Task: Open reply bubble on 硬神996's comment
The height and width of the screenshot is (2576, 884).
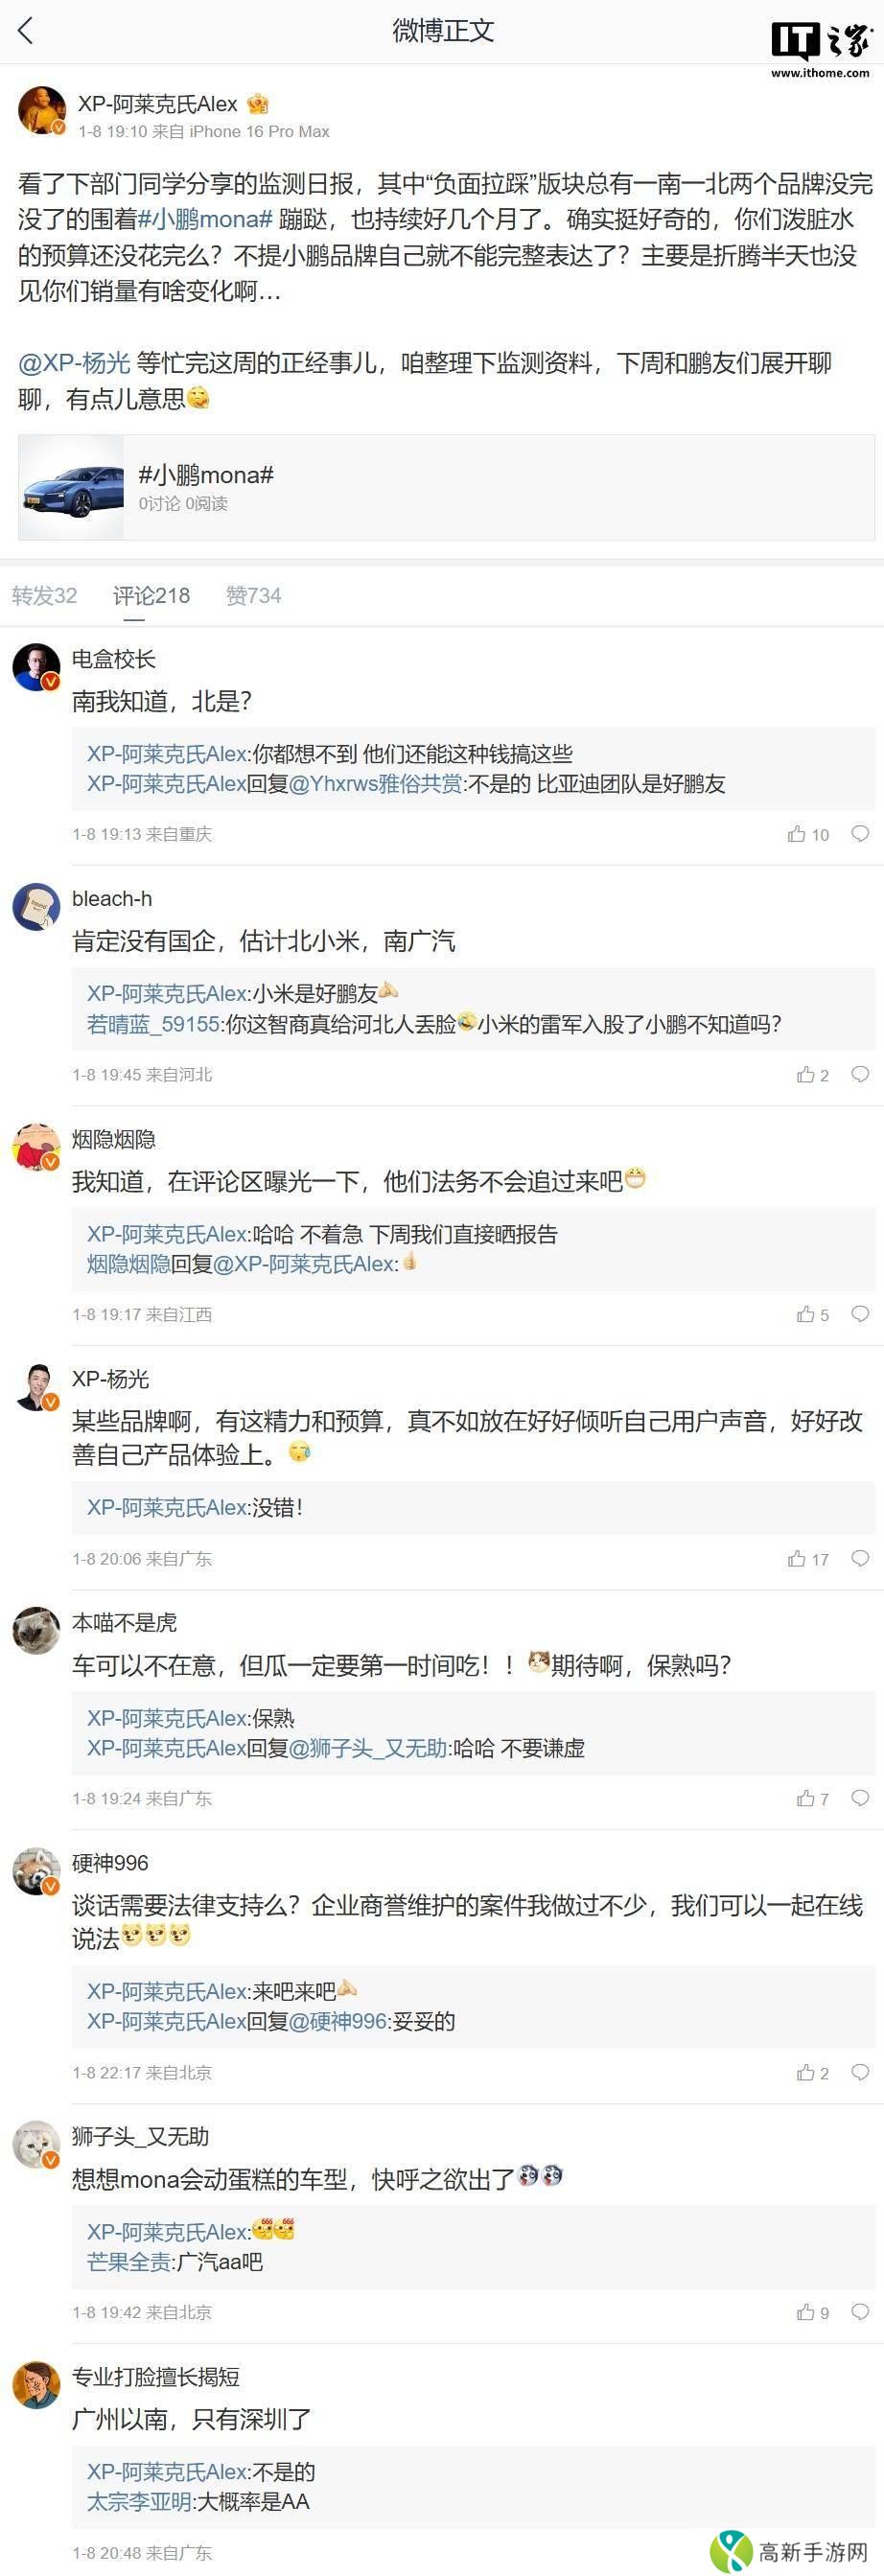Action: tap(860, 2073)
